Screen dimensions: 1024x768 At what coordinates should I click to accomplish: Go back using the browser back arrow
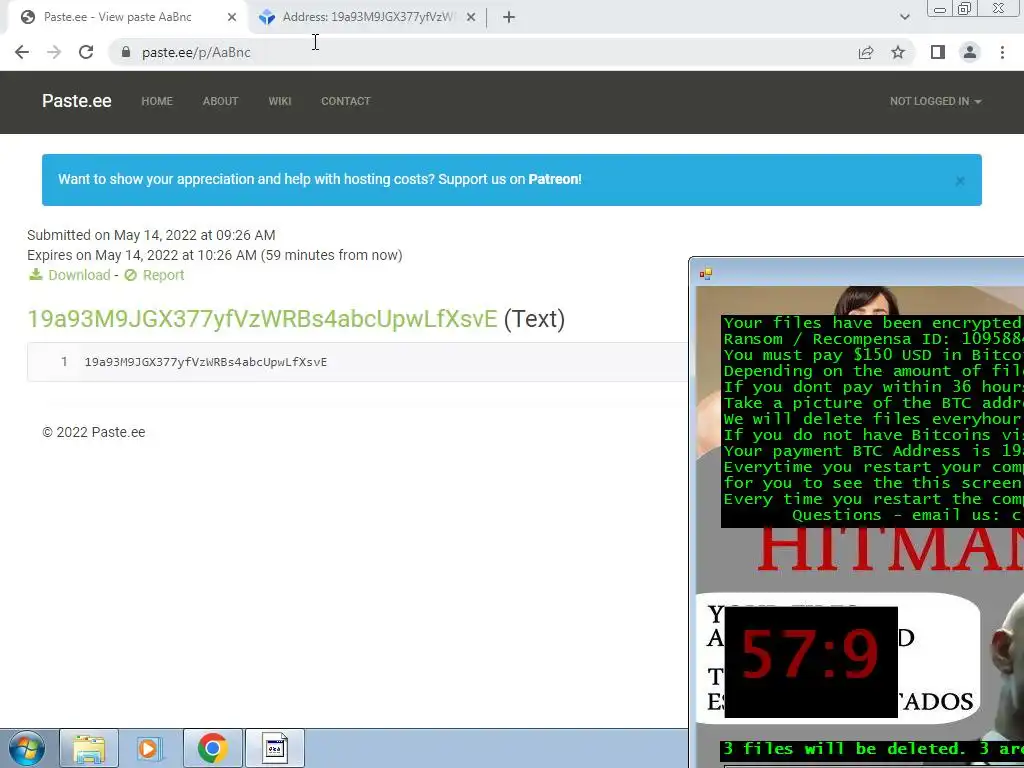22,52
